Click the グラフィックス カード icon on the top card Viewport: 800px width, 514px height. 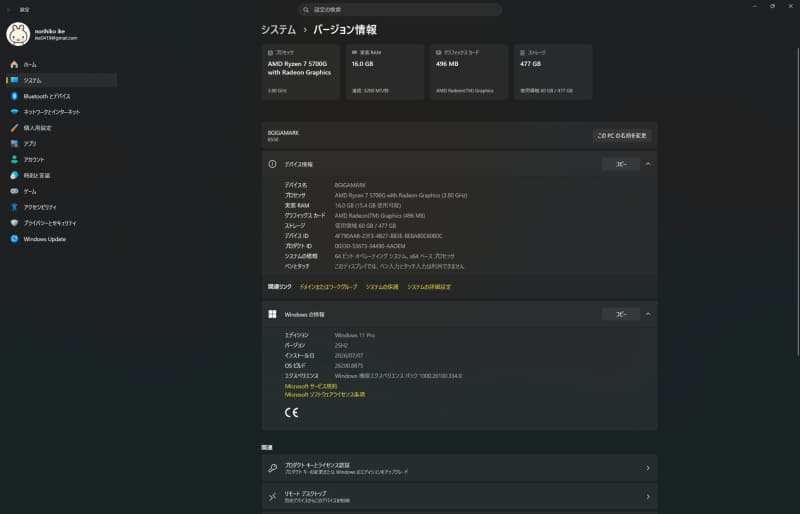click(x=438, y=53)
